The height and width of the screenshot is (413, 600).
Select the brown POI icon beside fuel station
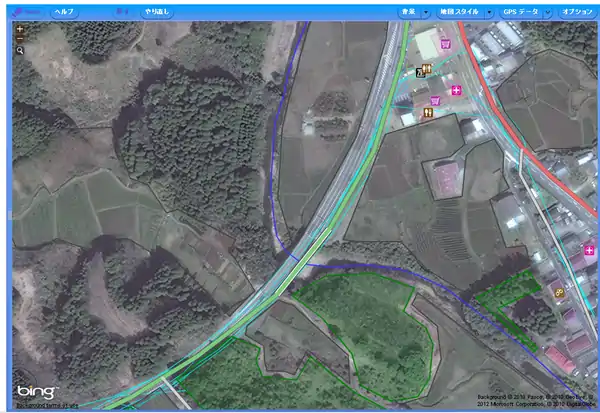pos(429,71)
